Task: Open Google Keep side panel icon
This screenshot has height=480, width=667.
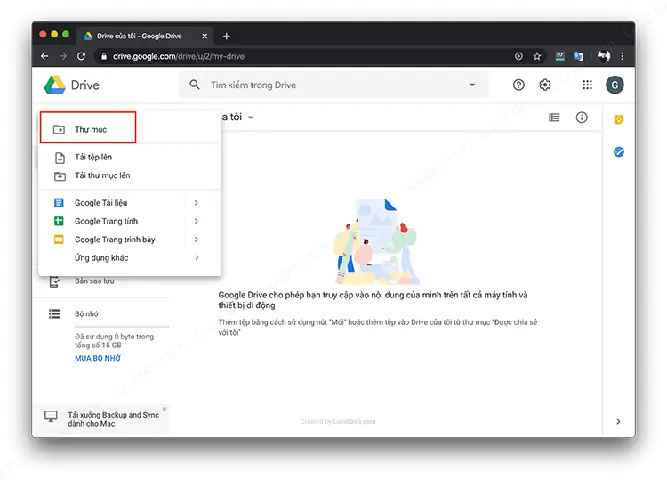Action: (619, 120)
